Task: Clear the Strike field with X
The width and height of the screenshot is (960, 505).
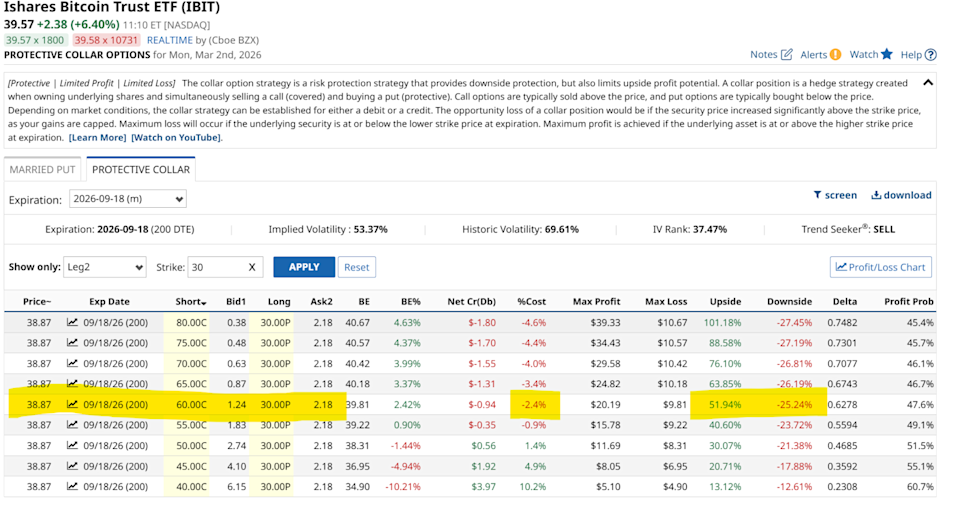Action: click(x=253, y=267)
